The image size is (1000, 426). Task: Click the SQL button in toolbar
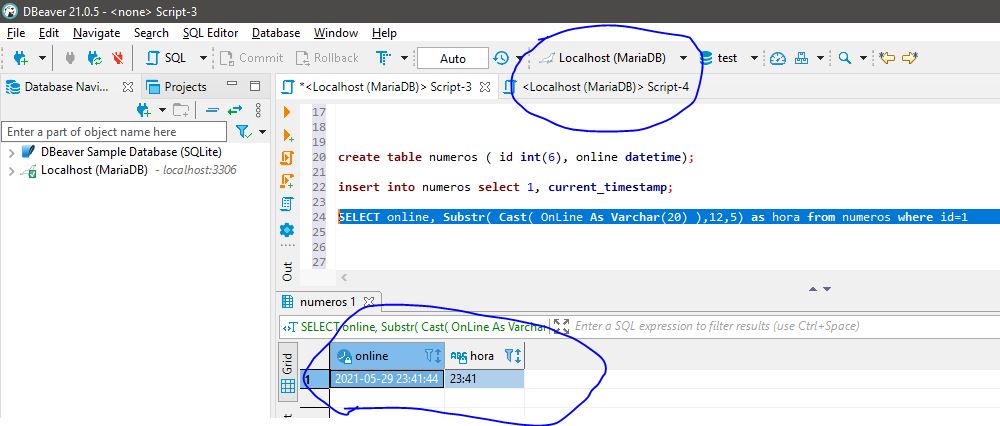pyautogui.click(x=168, y=58)
